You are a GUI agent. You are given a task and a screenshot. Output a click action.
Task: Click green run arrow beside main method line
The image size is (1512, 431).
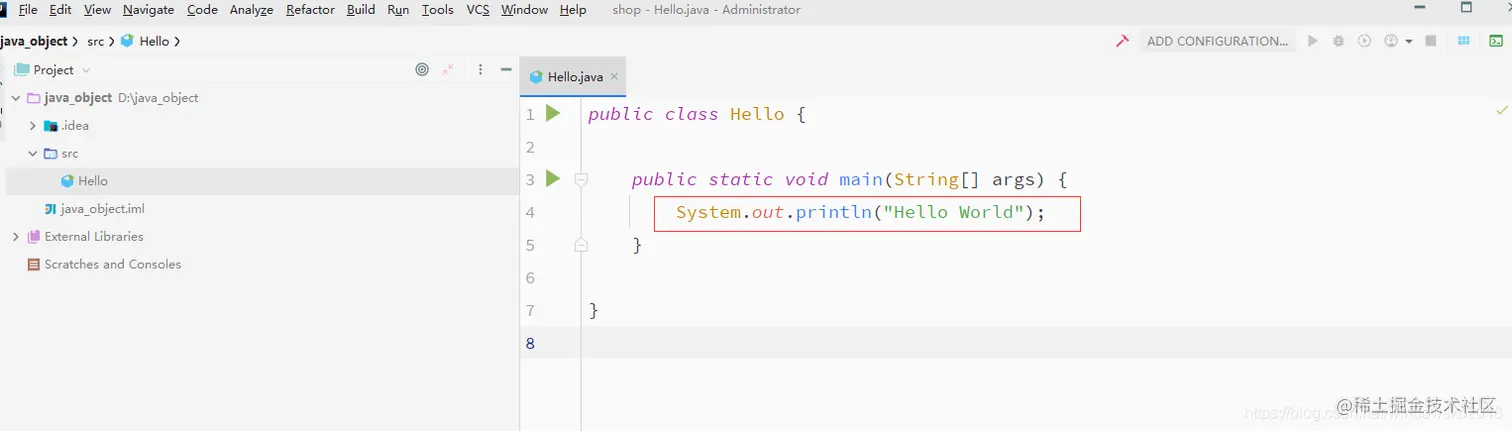point(553,179)
